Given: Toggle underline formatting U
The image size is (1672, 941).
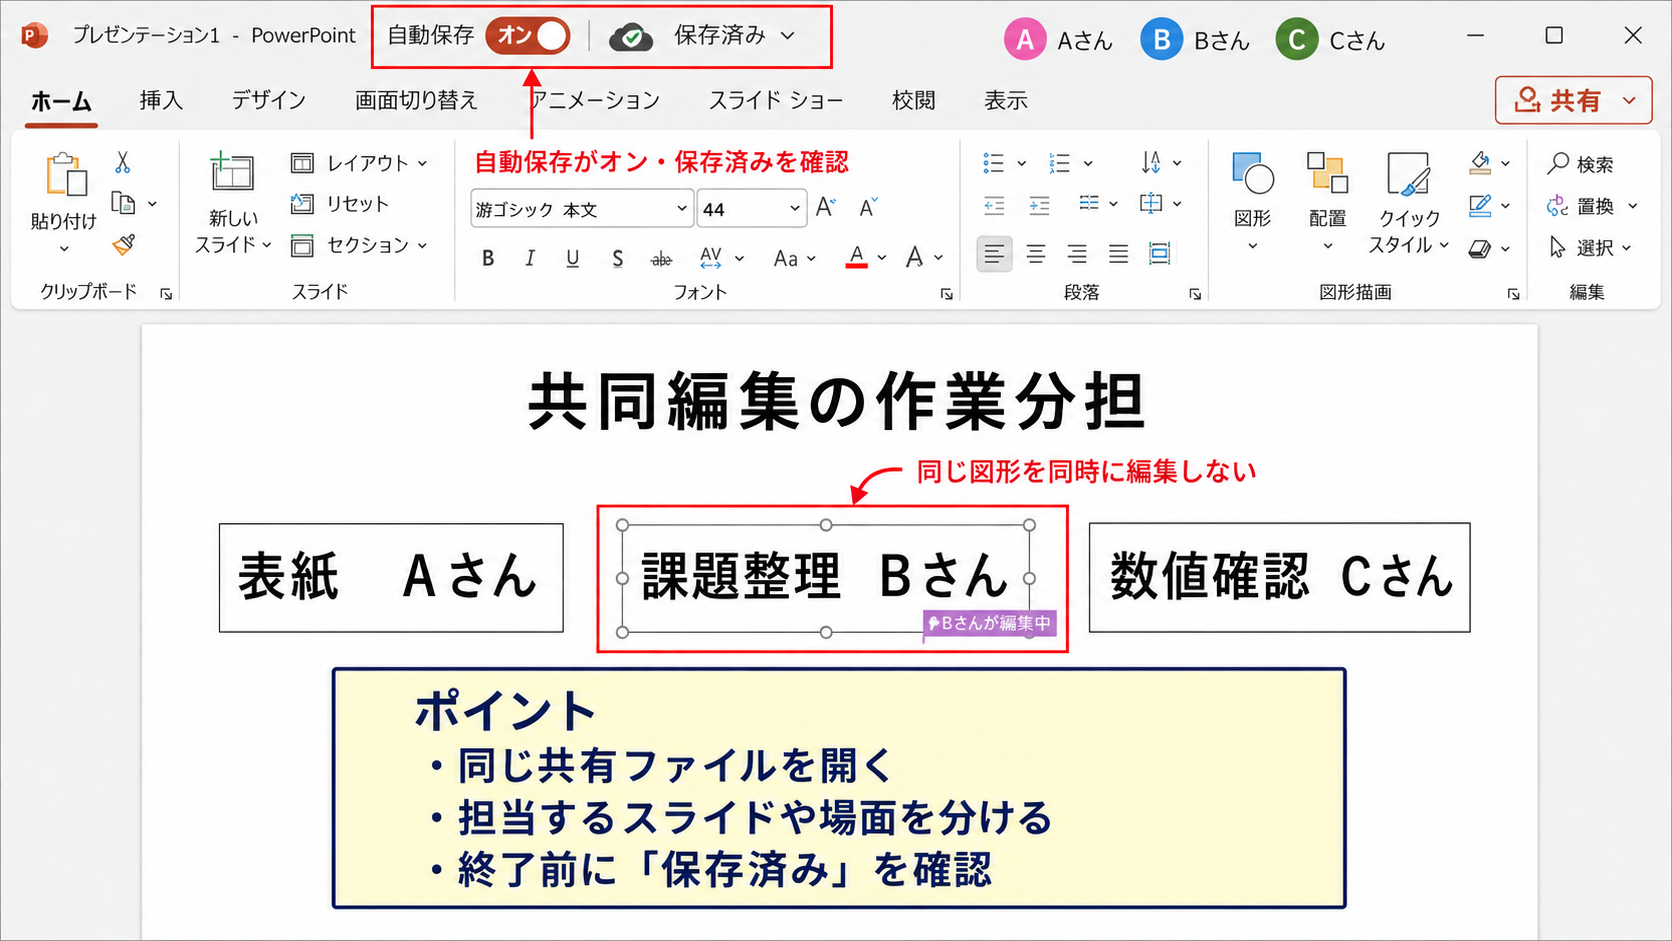Looking at the screenshot, I should (x=572, y=258).
